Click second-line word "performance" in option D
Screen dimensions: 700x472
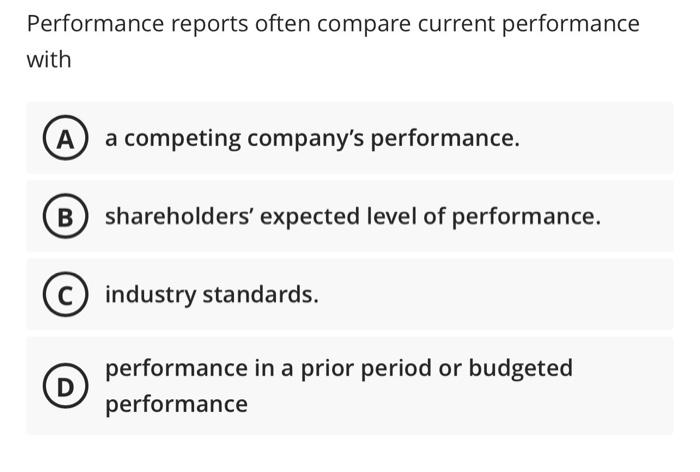tap(176, 405)
